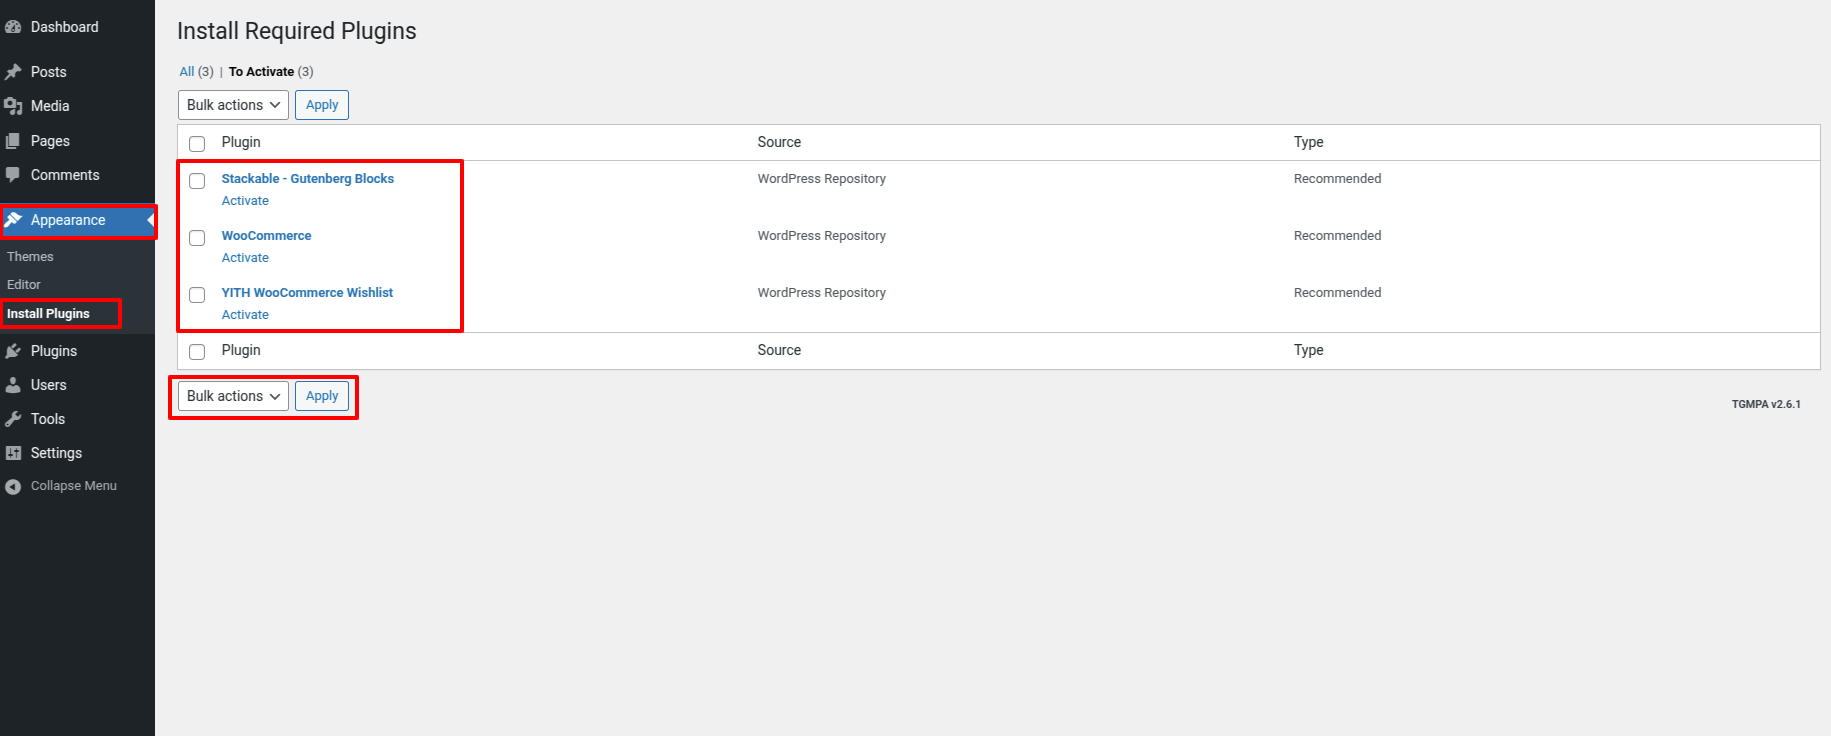Check the WooCommerce plugin checkbox
The image size is (1831, 736).
tap(197, 238)
